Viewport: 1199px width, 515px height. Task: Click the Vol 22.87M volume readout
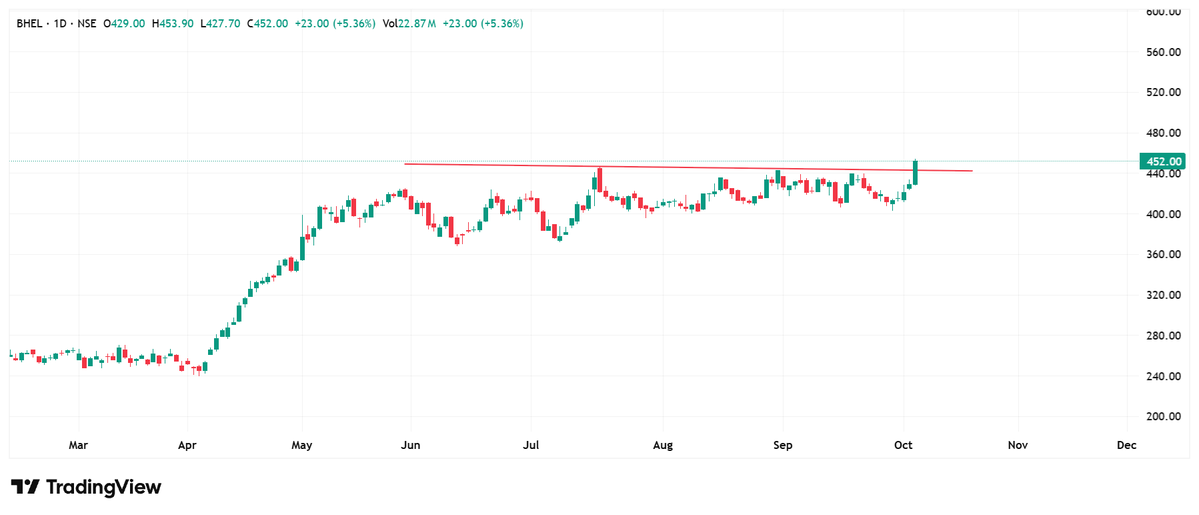coord(409,24)
